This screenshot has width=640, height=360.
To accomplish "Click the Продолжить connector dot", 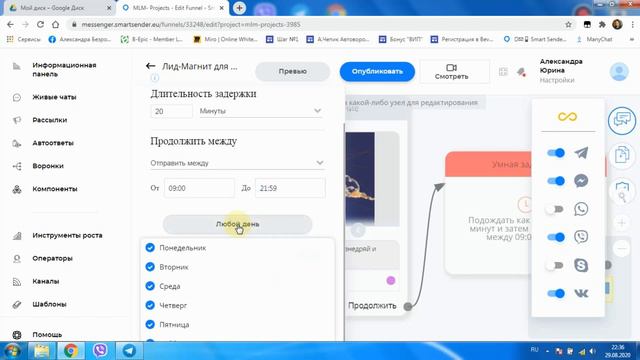I will point(407,307).
